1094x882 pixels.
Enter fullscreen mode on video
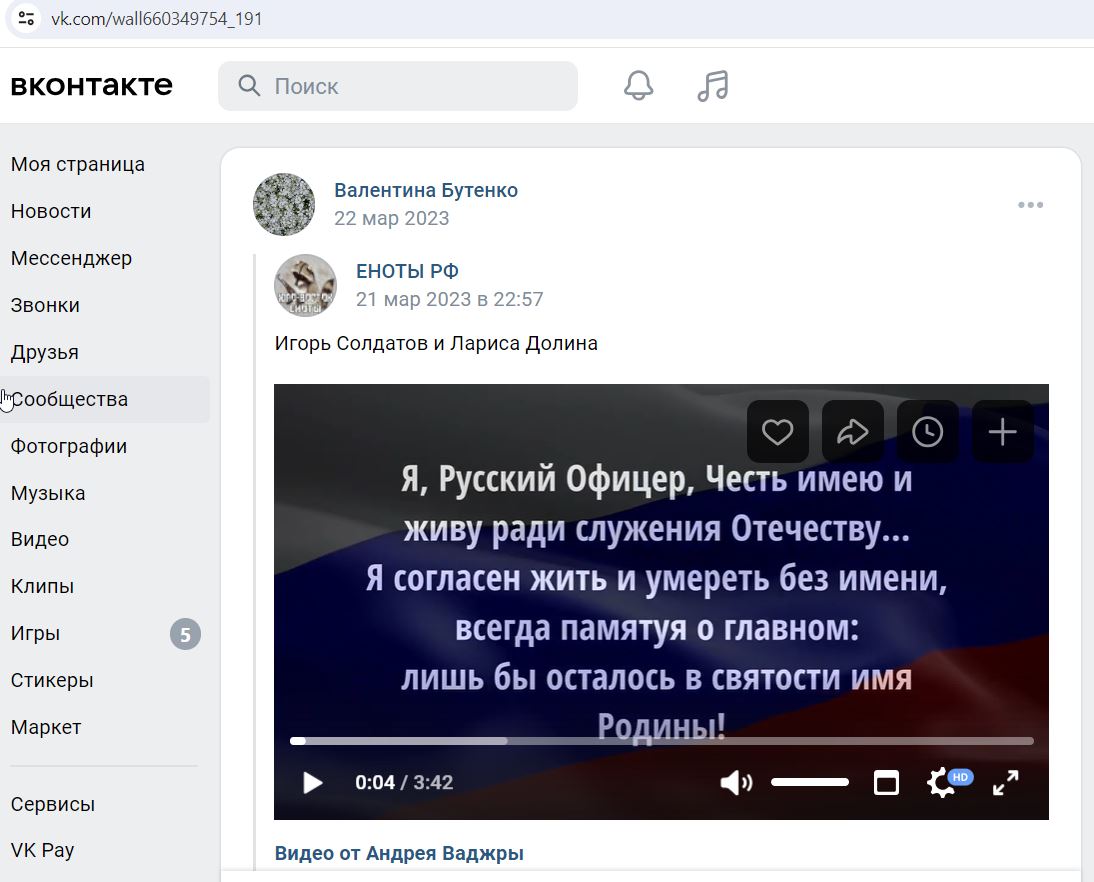1005,783
